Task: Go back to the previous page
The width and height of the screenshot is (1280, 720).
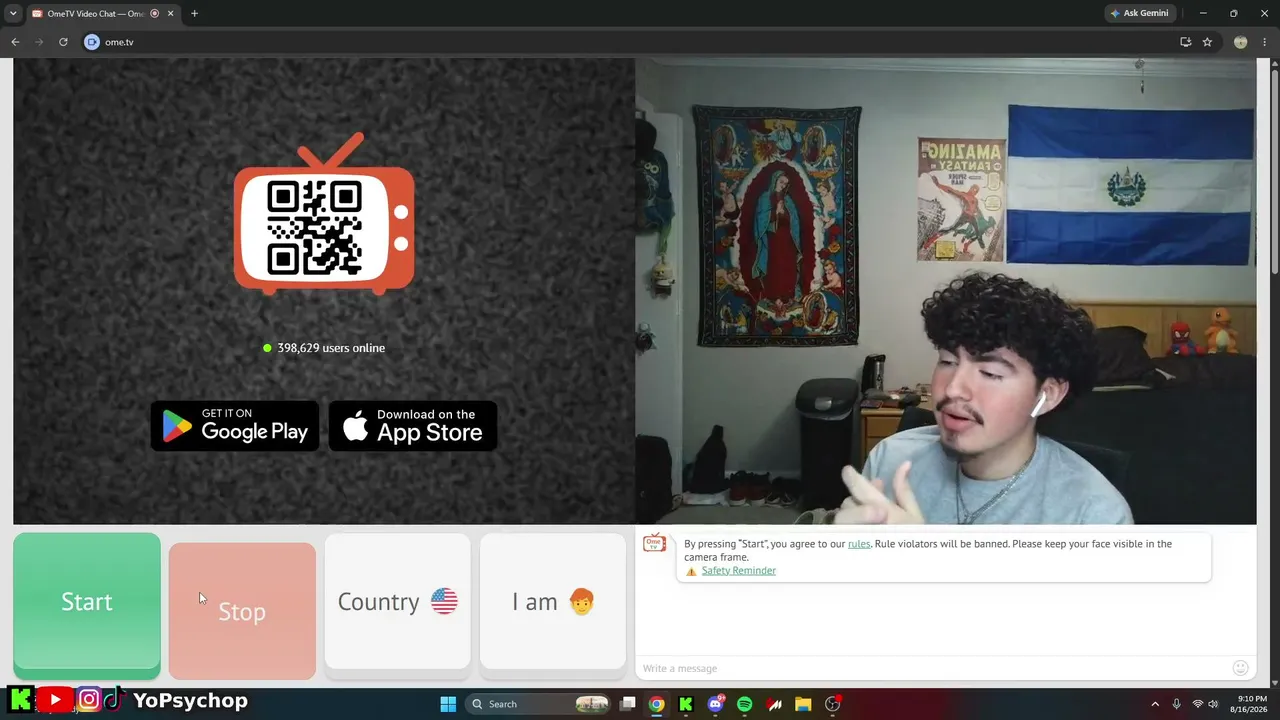Action: (x=15, y=42)
